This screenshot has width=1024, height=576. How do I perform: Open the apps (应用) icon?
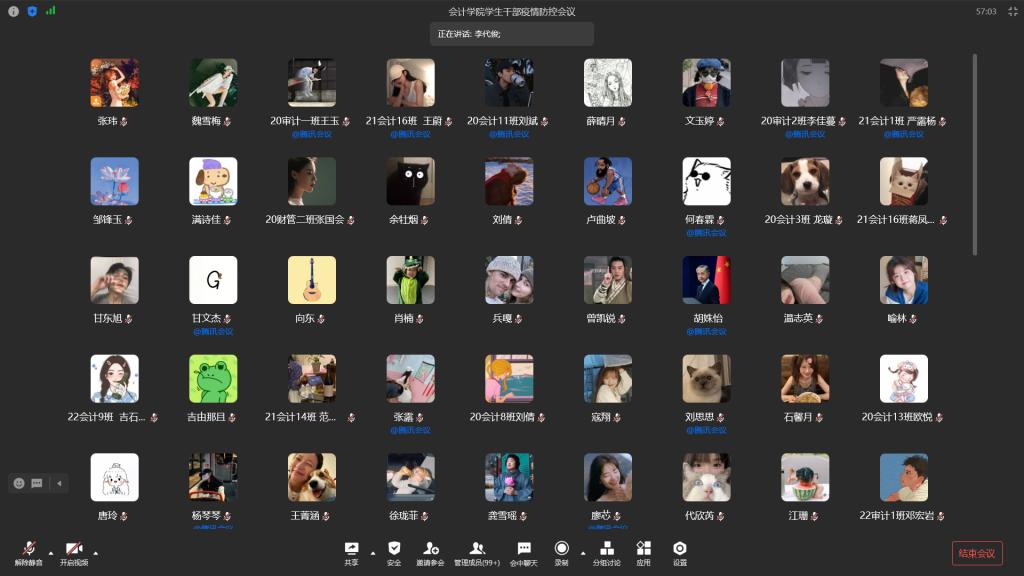click(x=643, y=551)
